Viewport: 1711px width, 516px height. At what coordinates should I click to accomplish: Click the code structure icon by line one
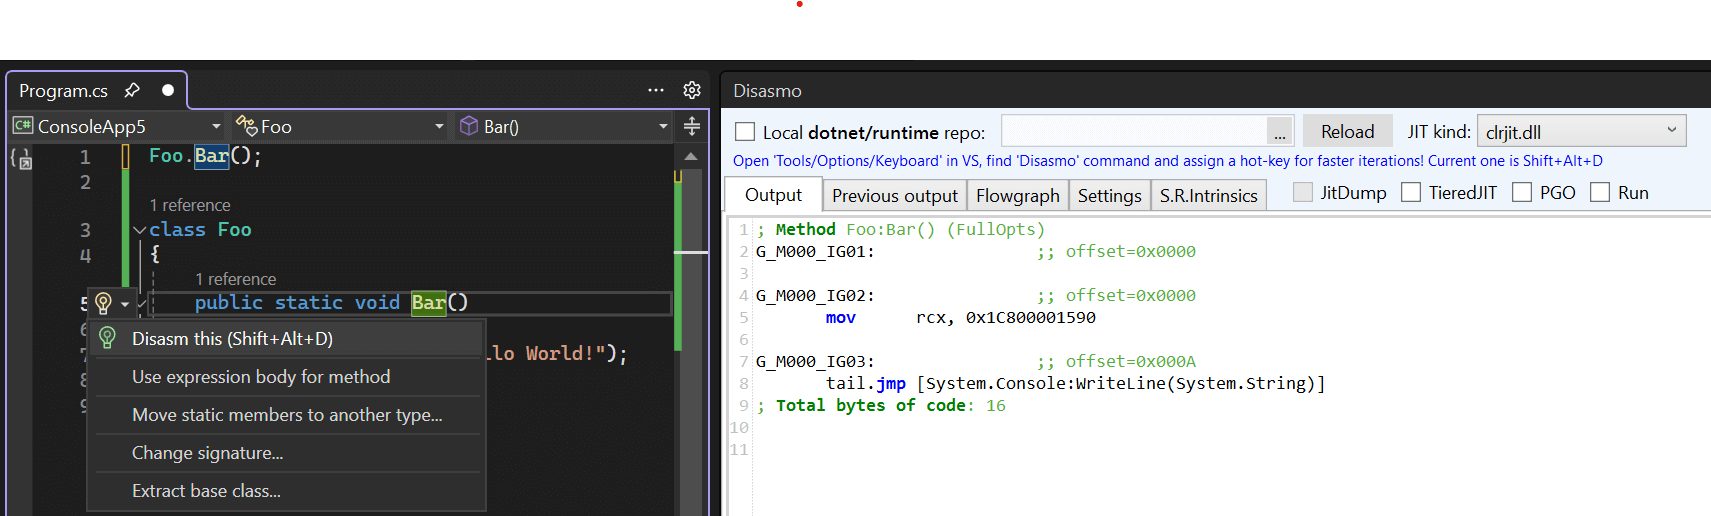[20, 158]
